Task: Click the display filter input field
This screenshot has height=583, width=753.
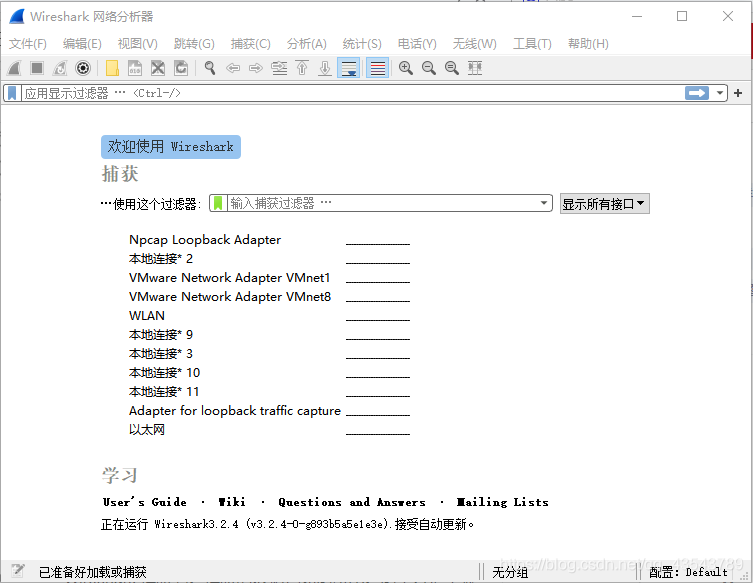Action: [353, 93]
